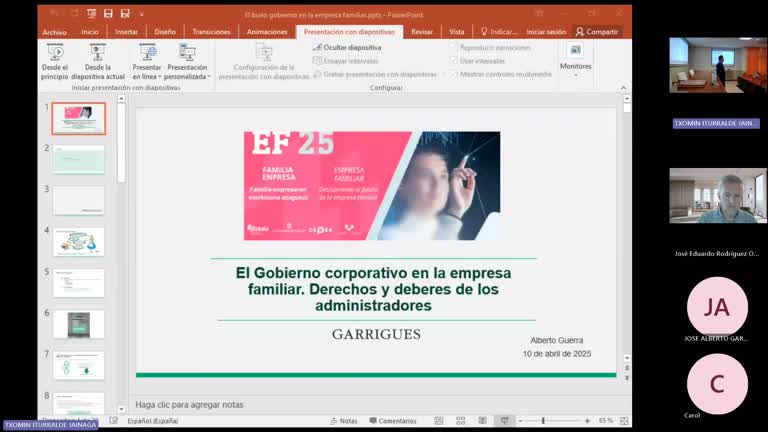Click slideshow-from-start icon in quick access toolbar
The height and width of the screenshot is (432, 768).
pyautogui.click(x=92, y=14)
